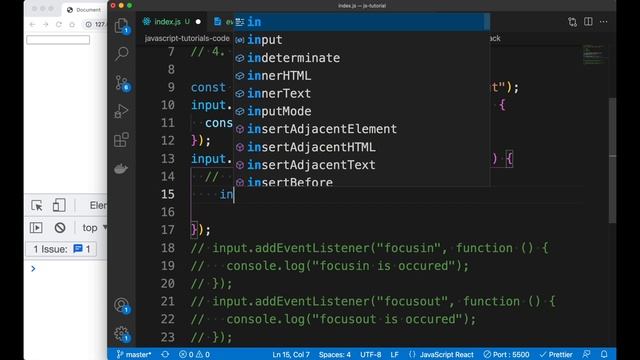Change indentation via 'Spaces: 4'
Viewport: 640px width, 360px height.
coord(335,354)
